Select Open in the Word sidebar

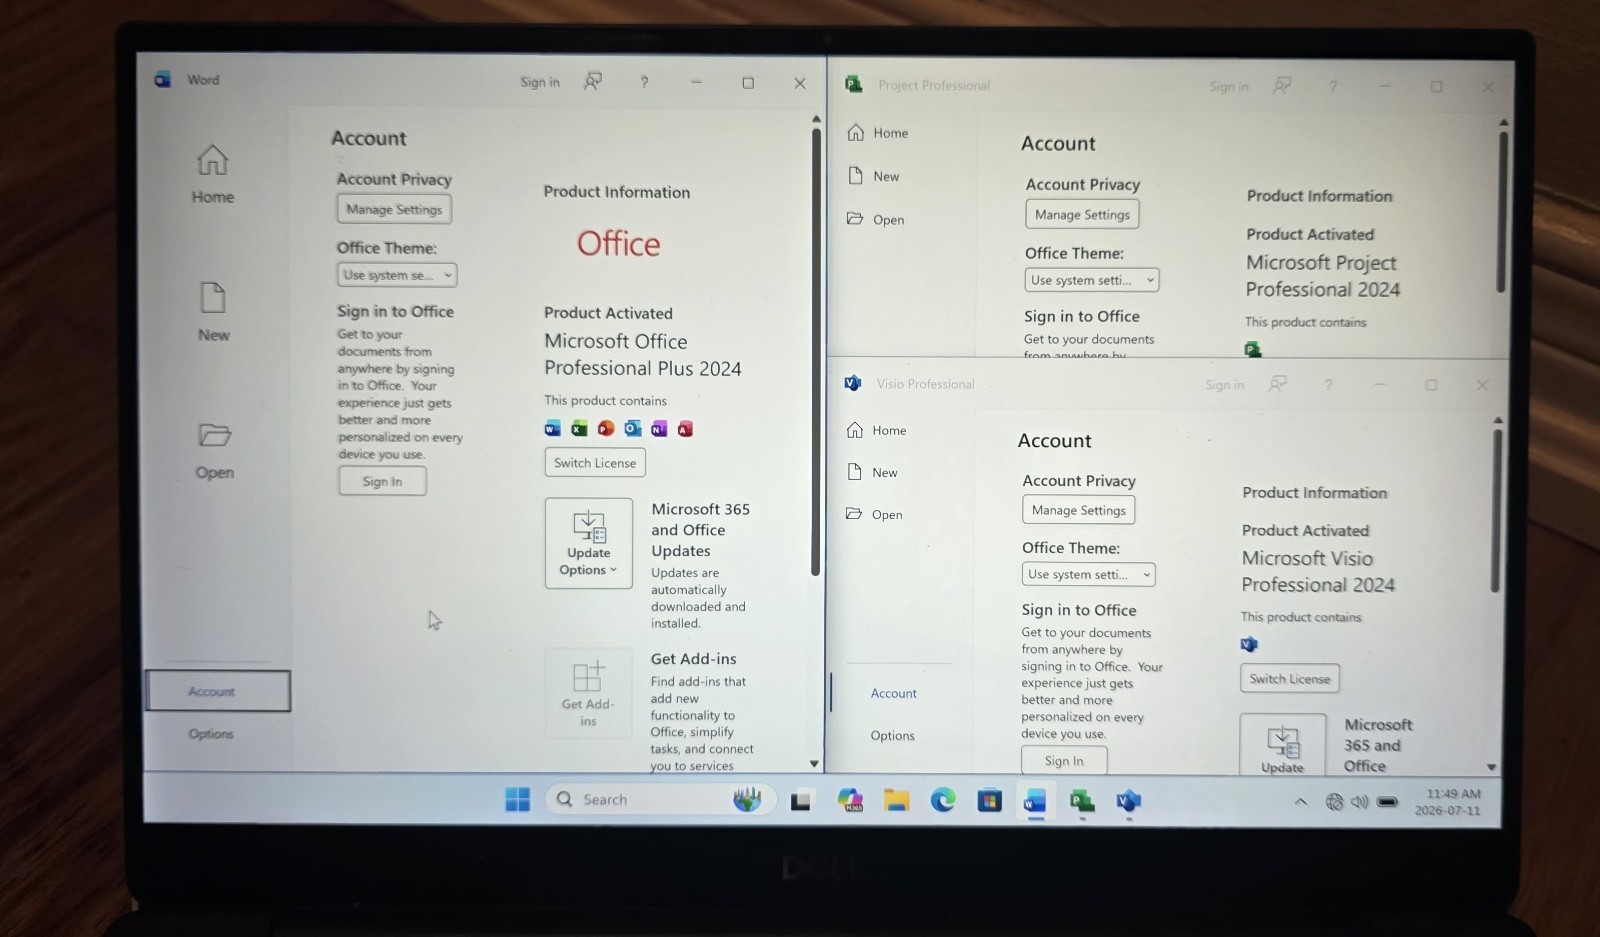(214, 450)
